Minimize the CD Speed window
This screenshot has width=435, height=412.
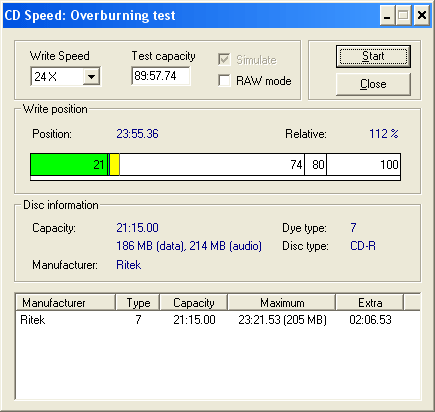pyautogui.click(x=387, y=15)
